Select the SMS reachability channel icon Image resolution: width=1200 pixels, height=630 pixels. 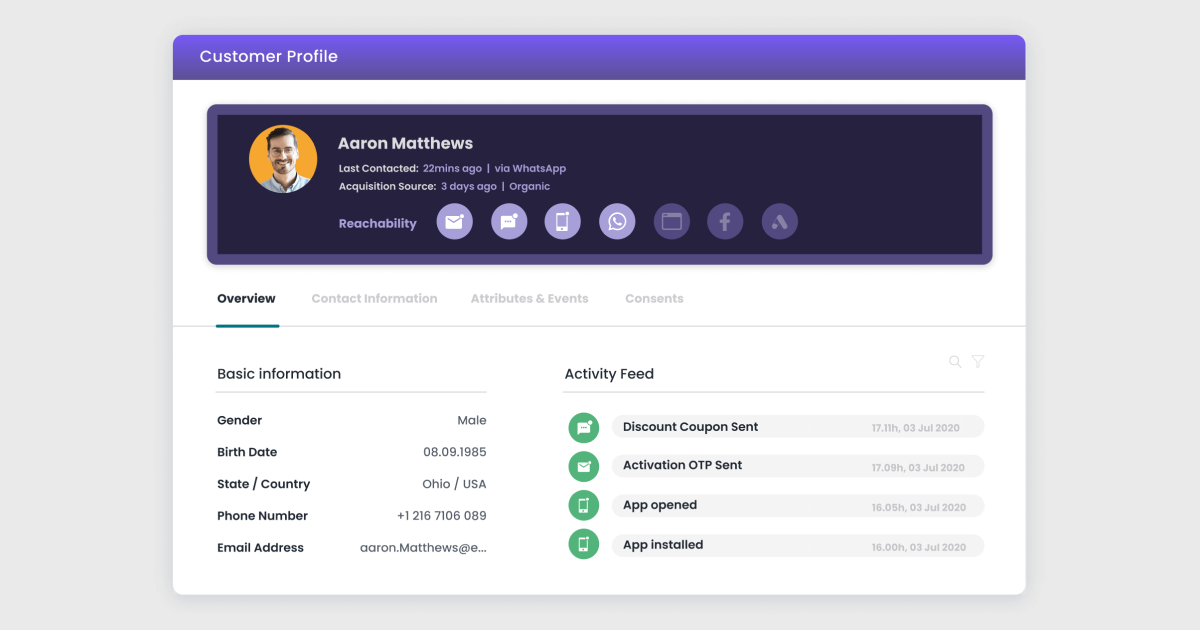[x=509, y=221]
